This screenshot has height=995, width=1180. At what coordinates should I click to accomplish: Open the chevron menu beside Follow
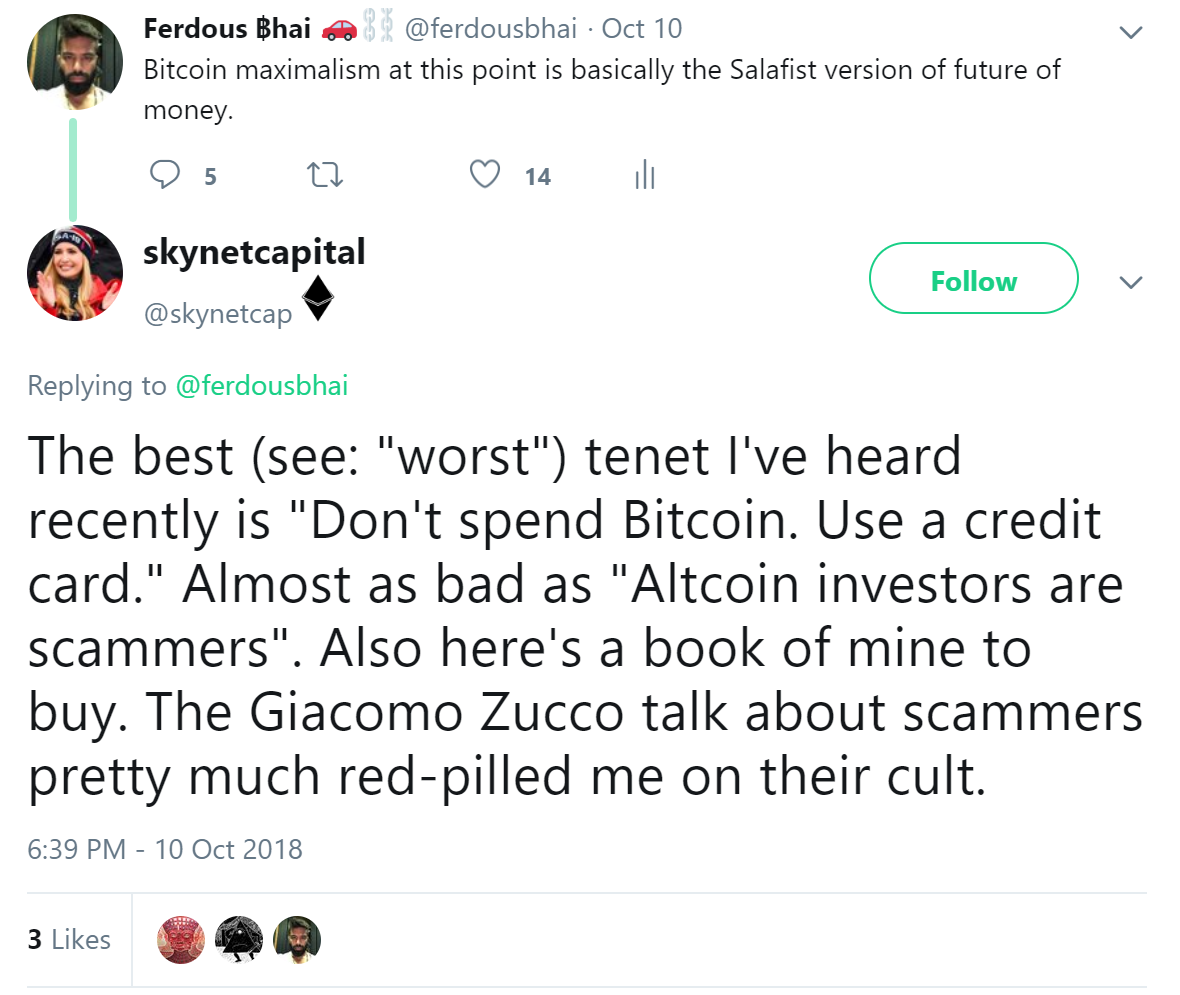(x=1130, y=283)
